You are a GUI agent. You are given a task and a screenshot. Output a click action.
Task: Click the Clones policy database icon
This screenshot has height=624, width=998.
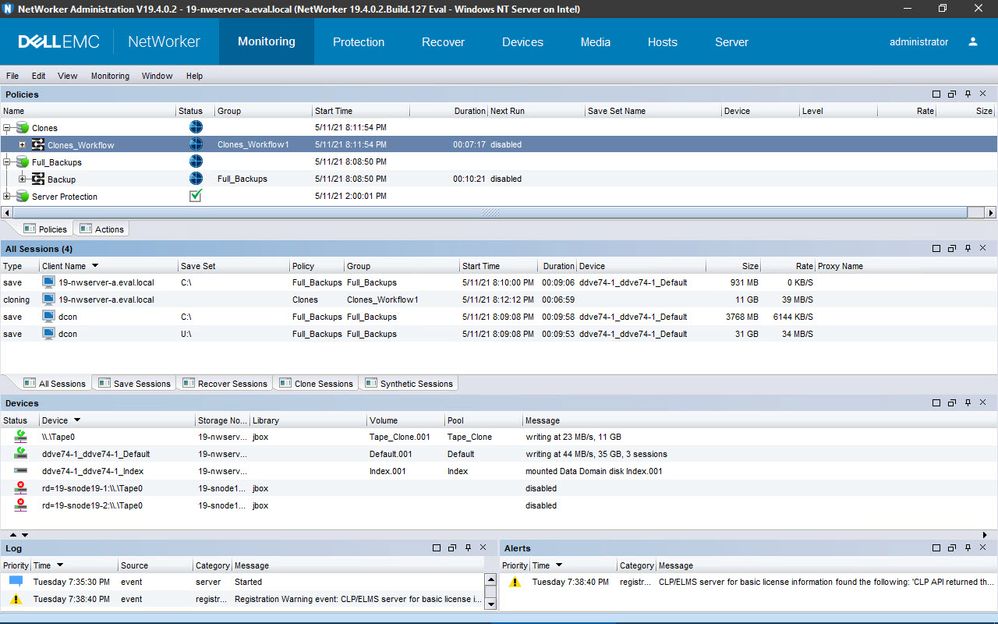click(23, 128)
